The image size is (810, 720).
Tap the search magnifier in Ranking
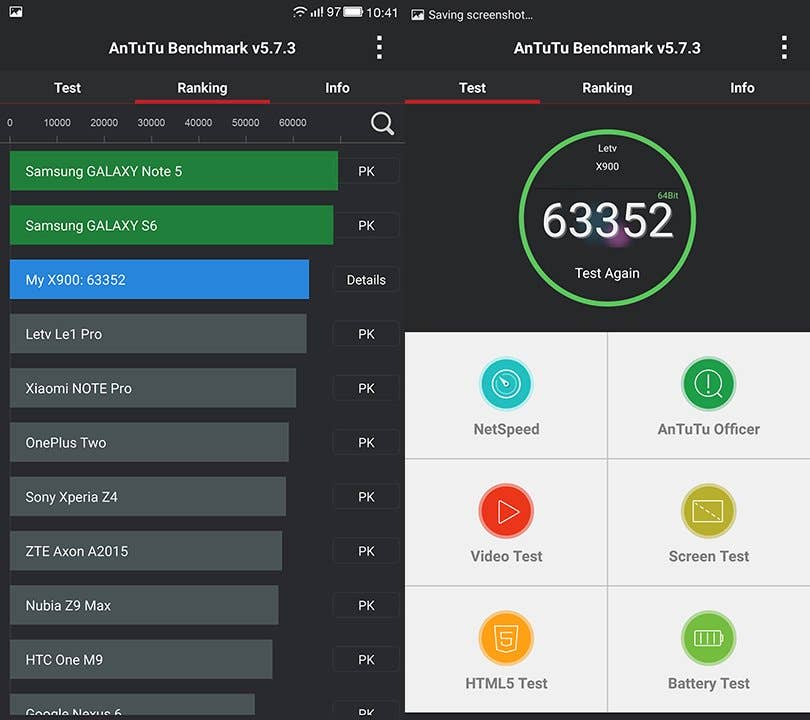382,124
